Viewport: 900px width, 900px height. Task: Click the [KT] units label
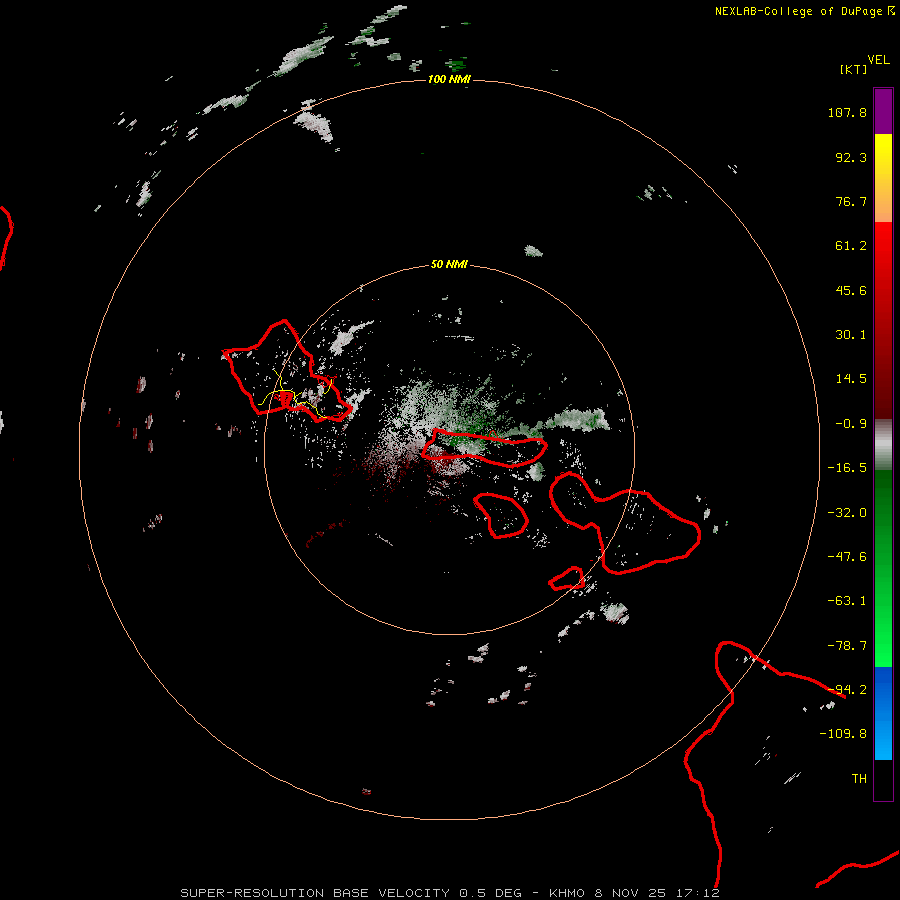(x=853, y=69)
